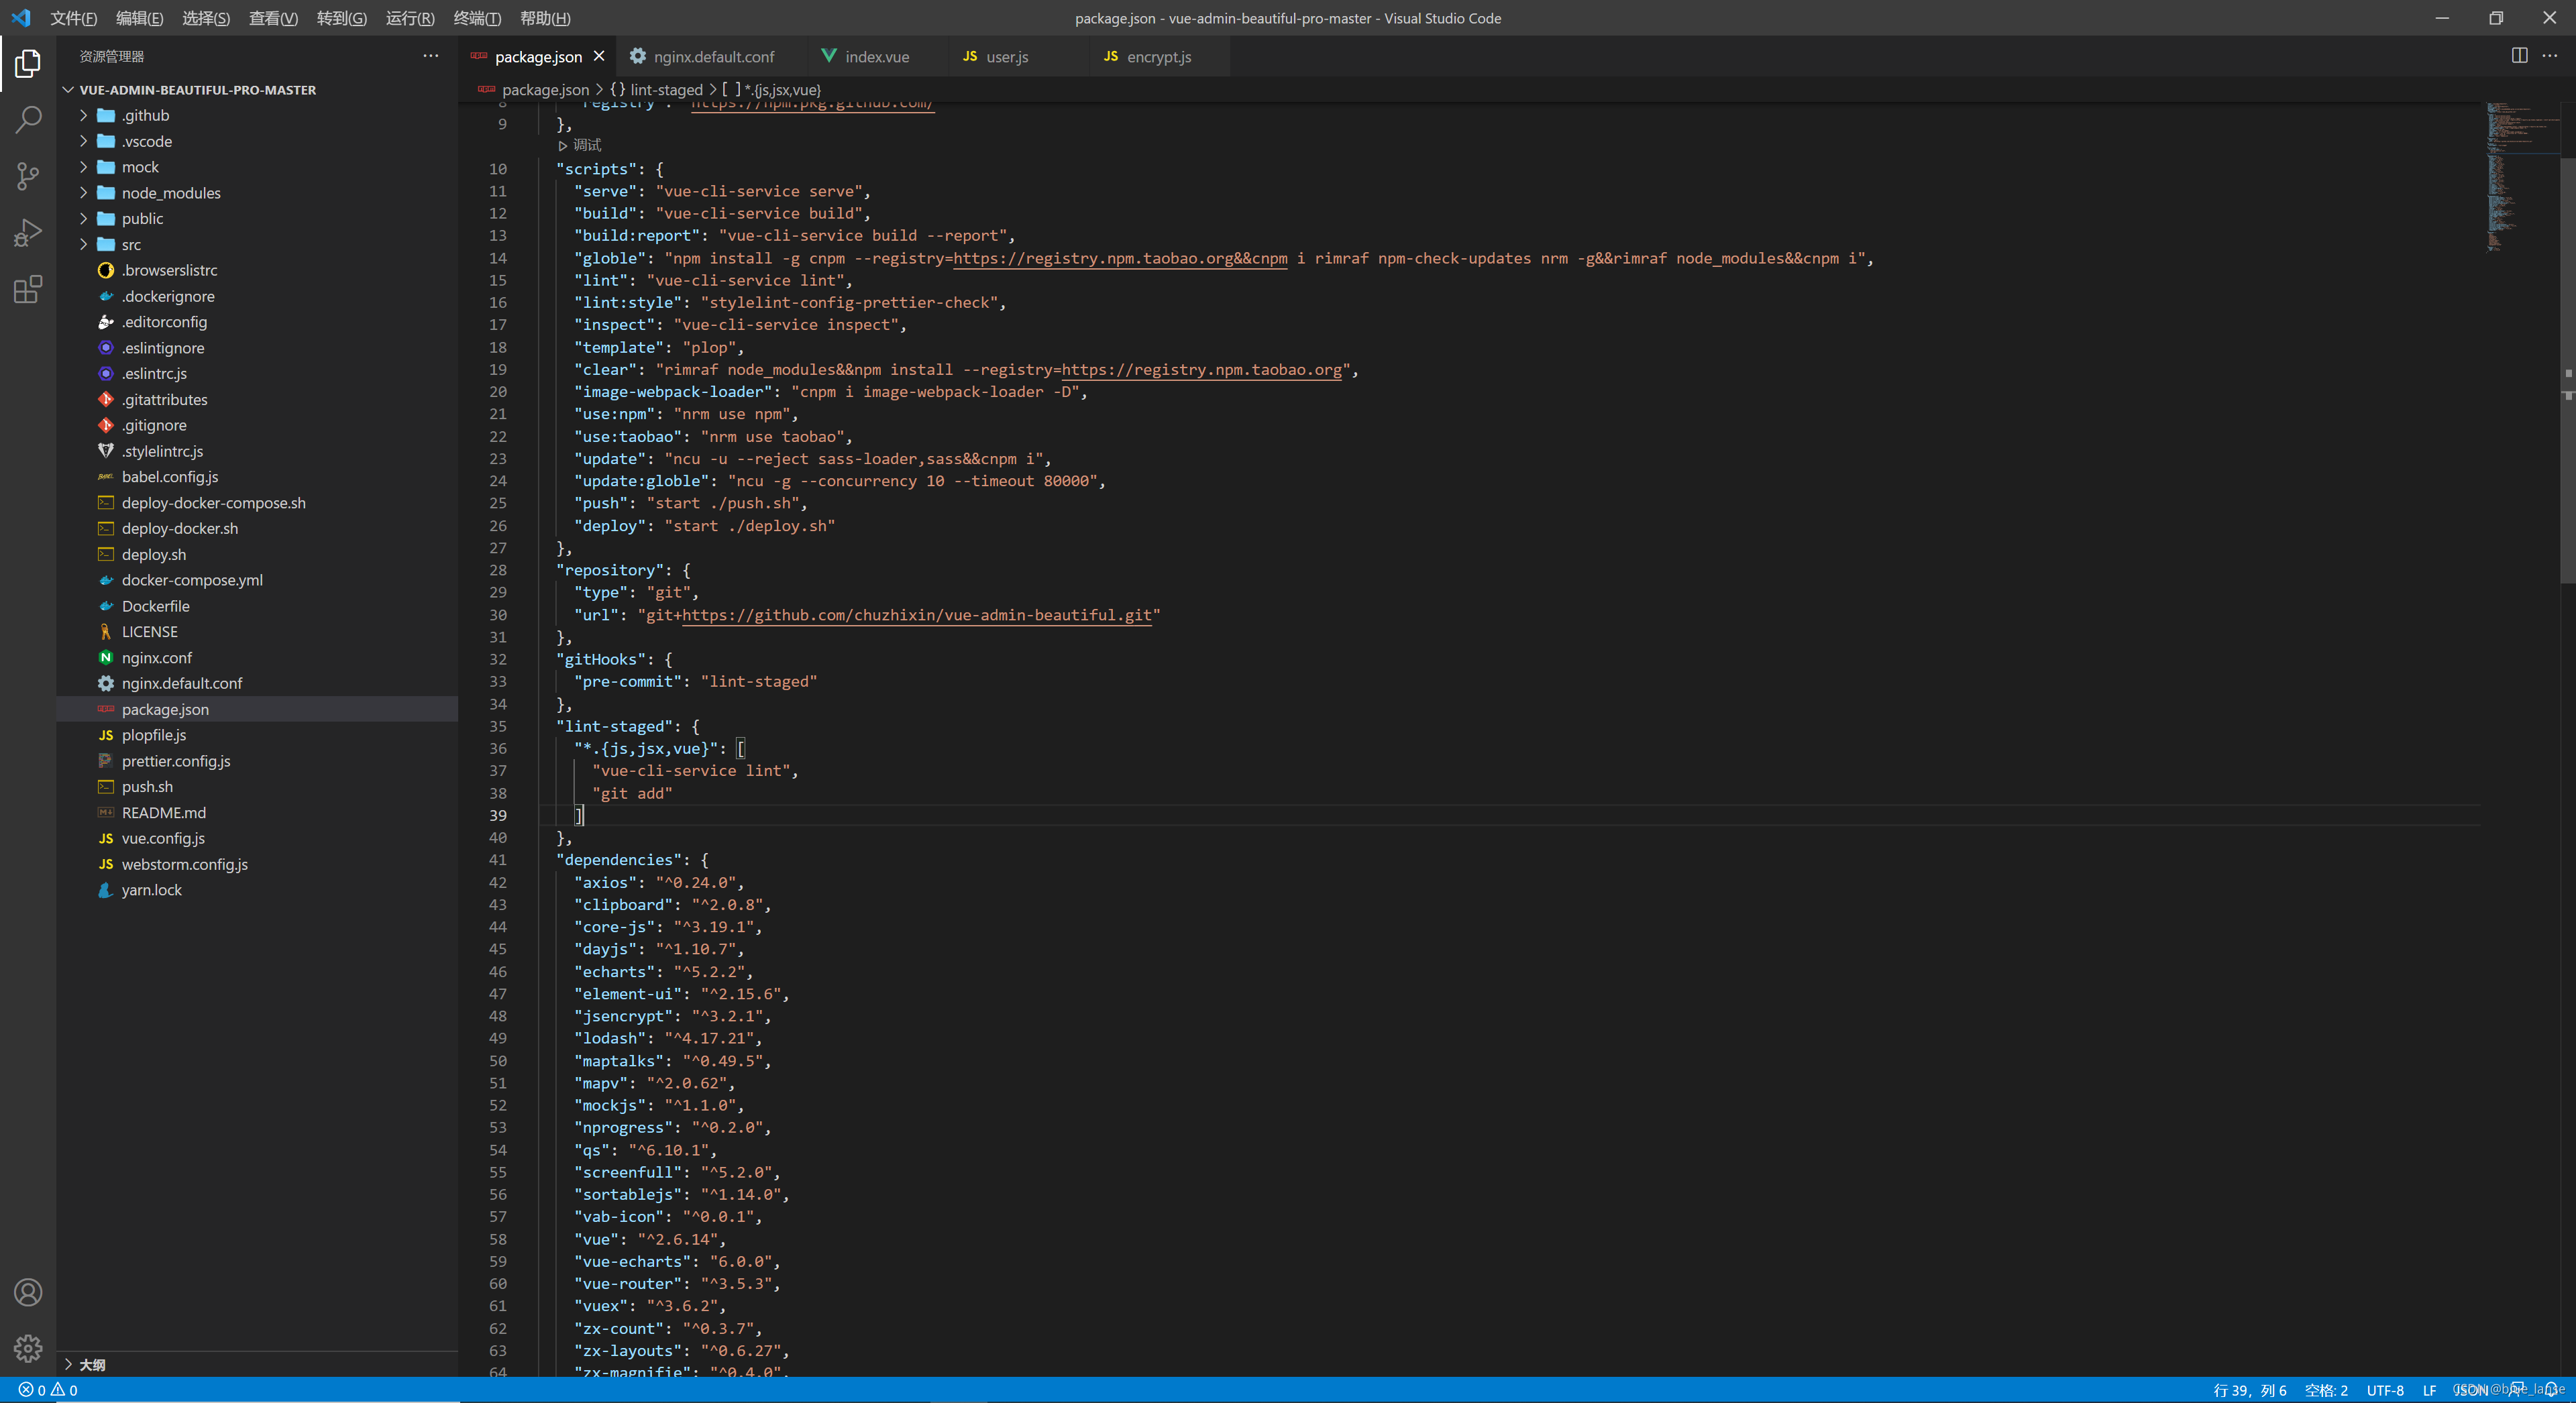Open the Manage settings gear
The height and width of the screenshot is (1403, 2576).
(x=28, y=1348)
